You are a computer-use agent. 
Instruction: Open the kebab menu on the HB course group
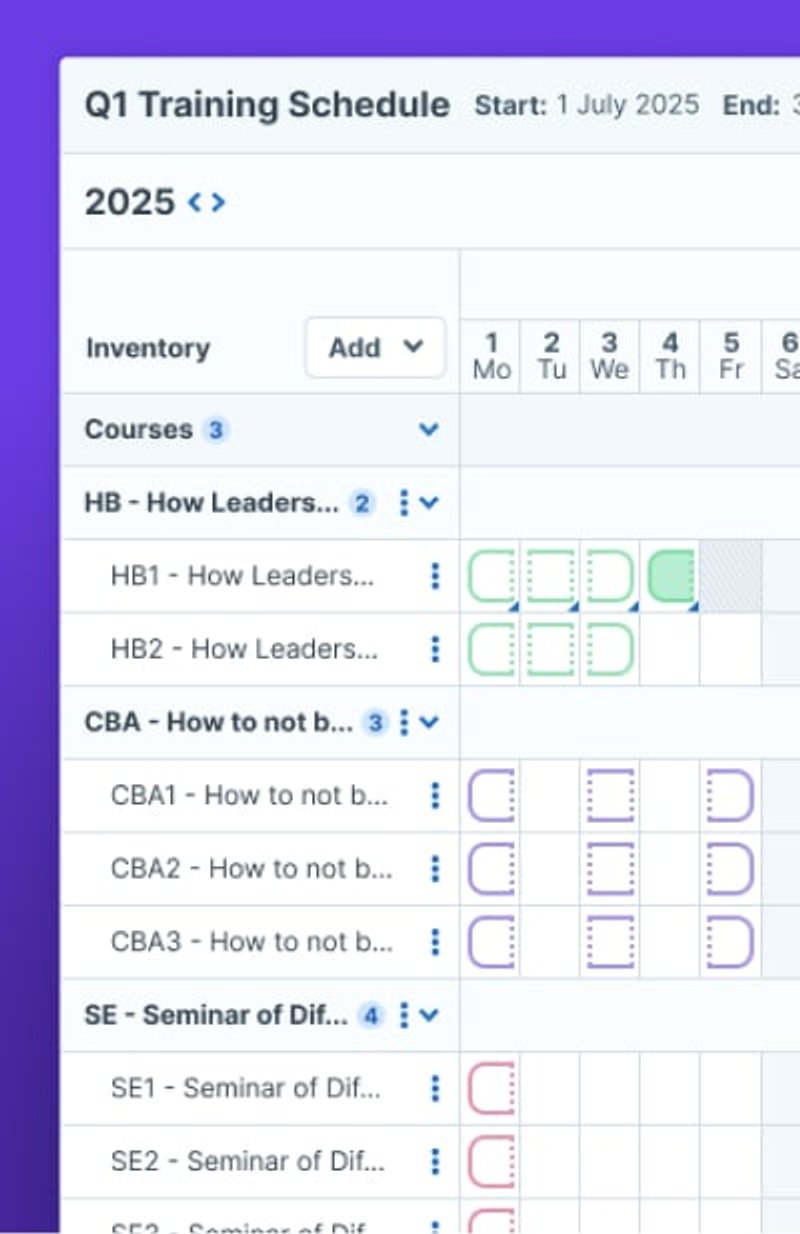click(x=403, y=503)
